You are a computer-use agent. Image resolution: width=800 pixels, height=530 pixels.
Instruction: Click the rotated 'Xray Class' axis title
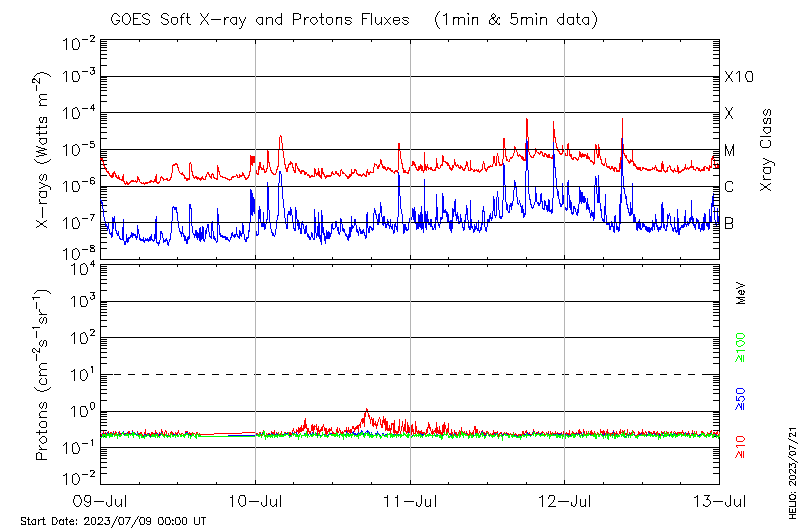click(x=766, y=150)
